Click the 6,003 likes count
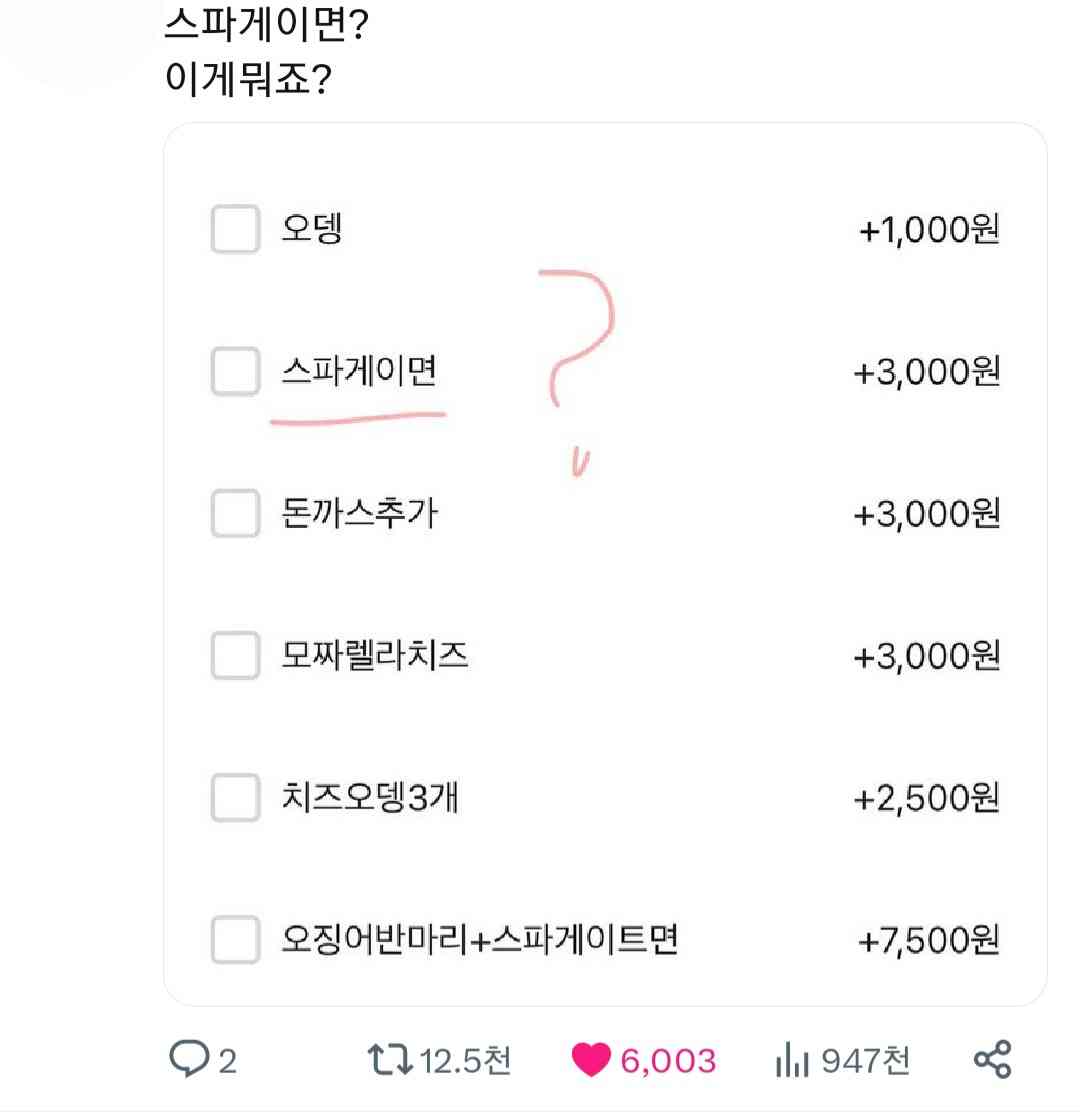Viewport: 1080px width, 1112px height. (x=668, y=1061)
